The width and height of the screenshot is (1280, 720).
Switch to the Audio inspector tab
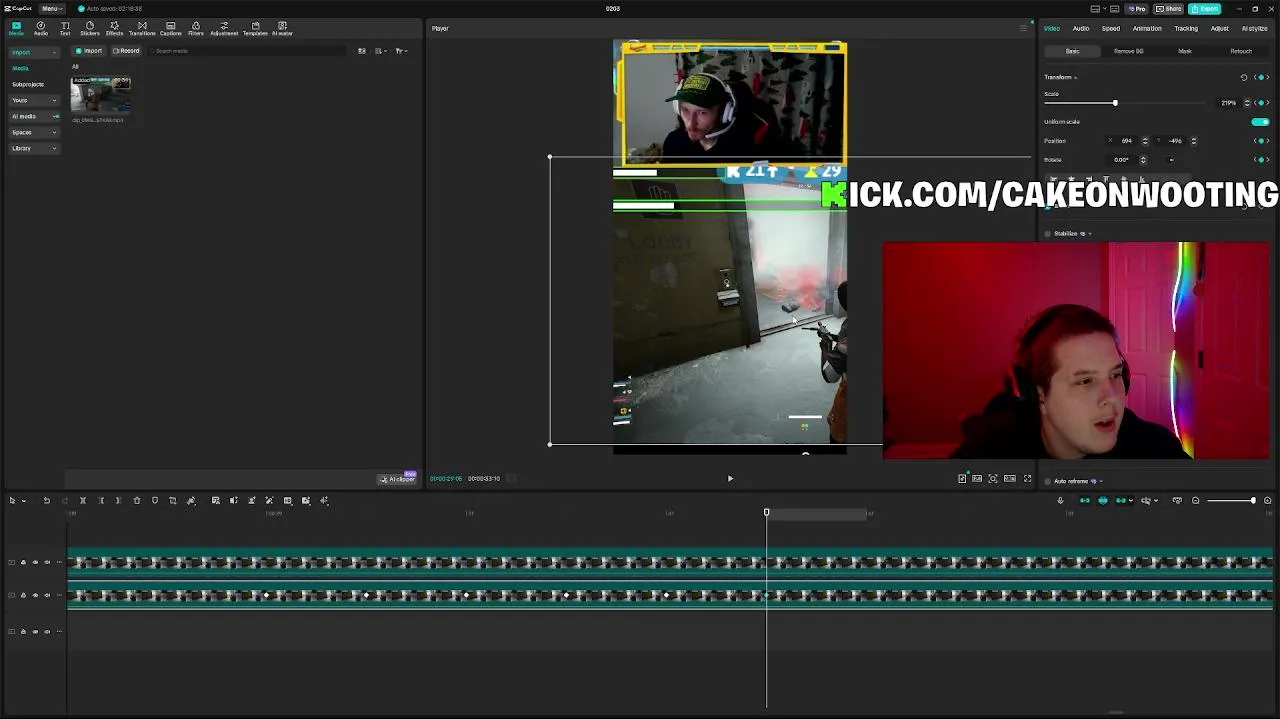pos(1081,28)
